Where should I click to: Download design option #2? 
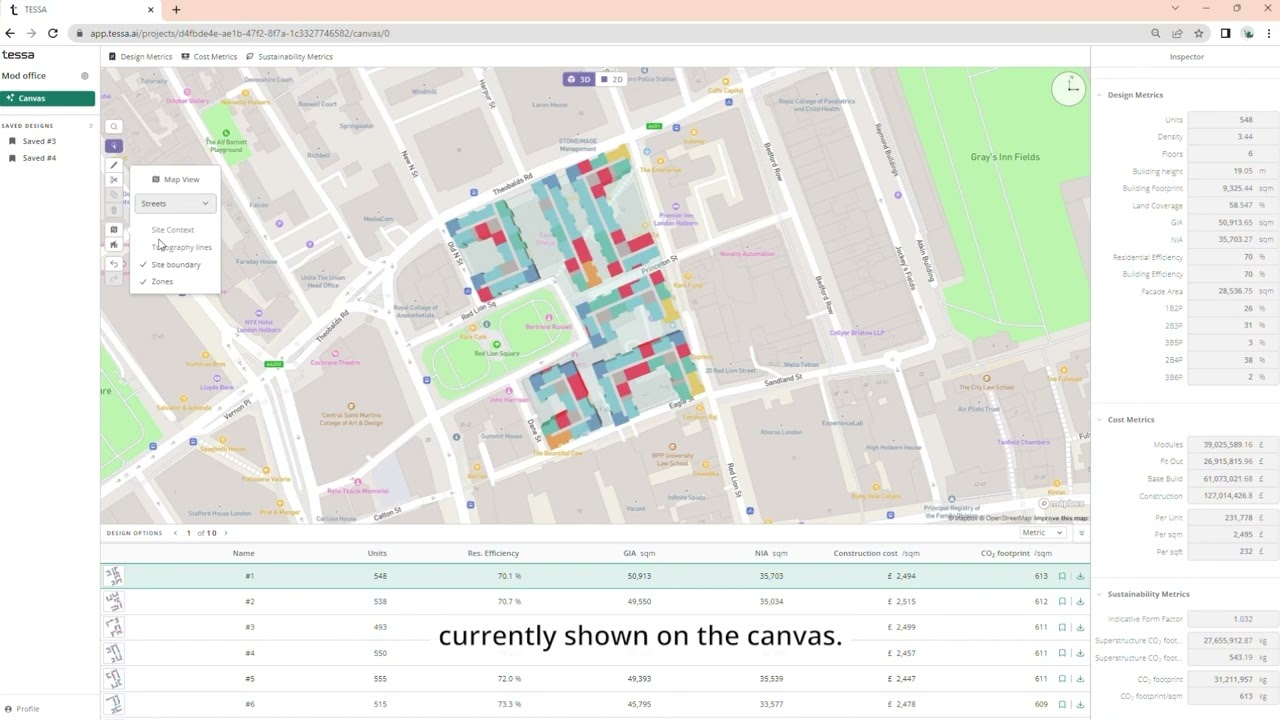[x=1080, y=602]
